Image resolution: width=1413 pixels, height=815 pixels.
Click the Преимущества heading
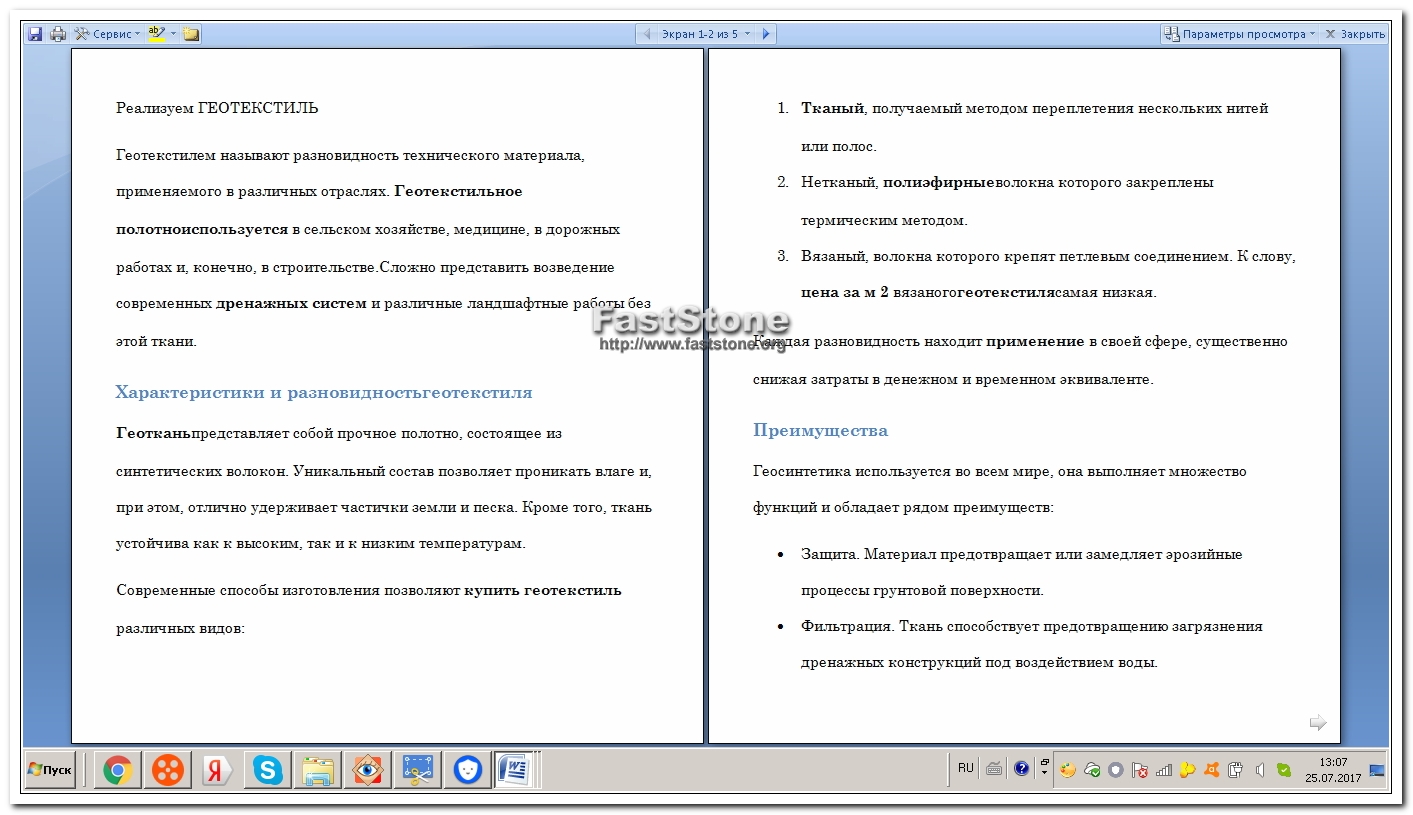[x=820, y=431]
